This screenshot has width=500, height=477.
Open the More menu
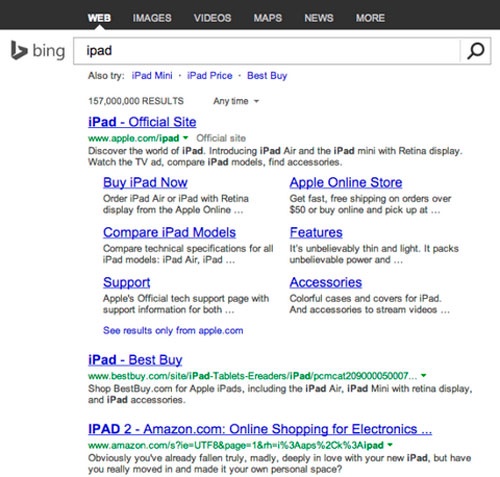coord(370,18)
